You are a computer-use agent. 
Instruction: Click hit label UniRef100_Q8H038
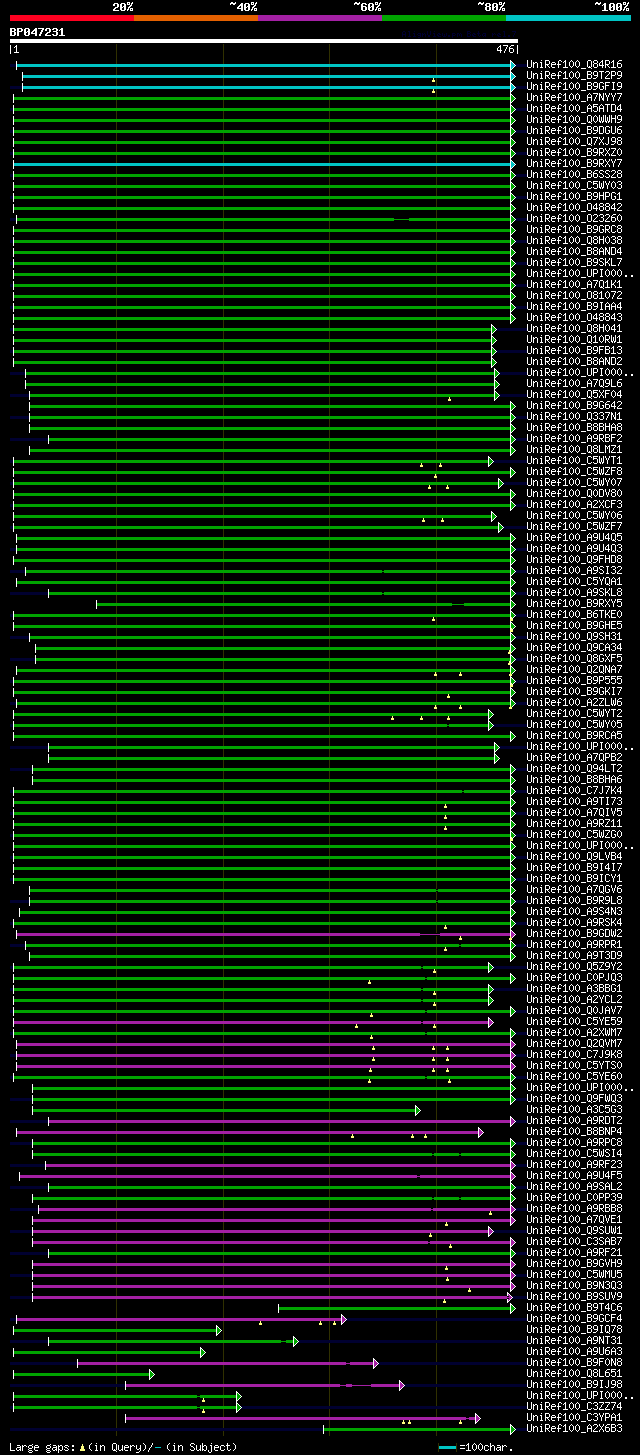(574, 240)
